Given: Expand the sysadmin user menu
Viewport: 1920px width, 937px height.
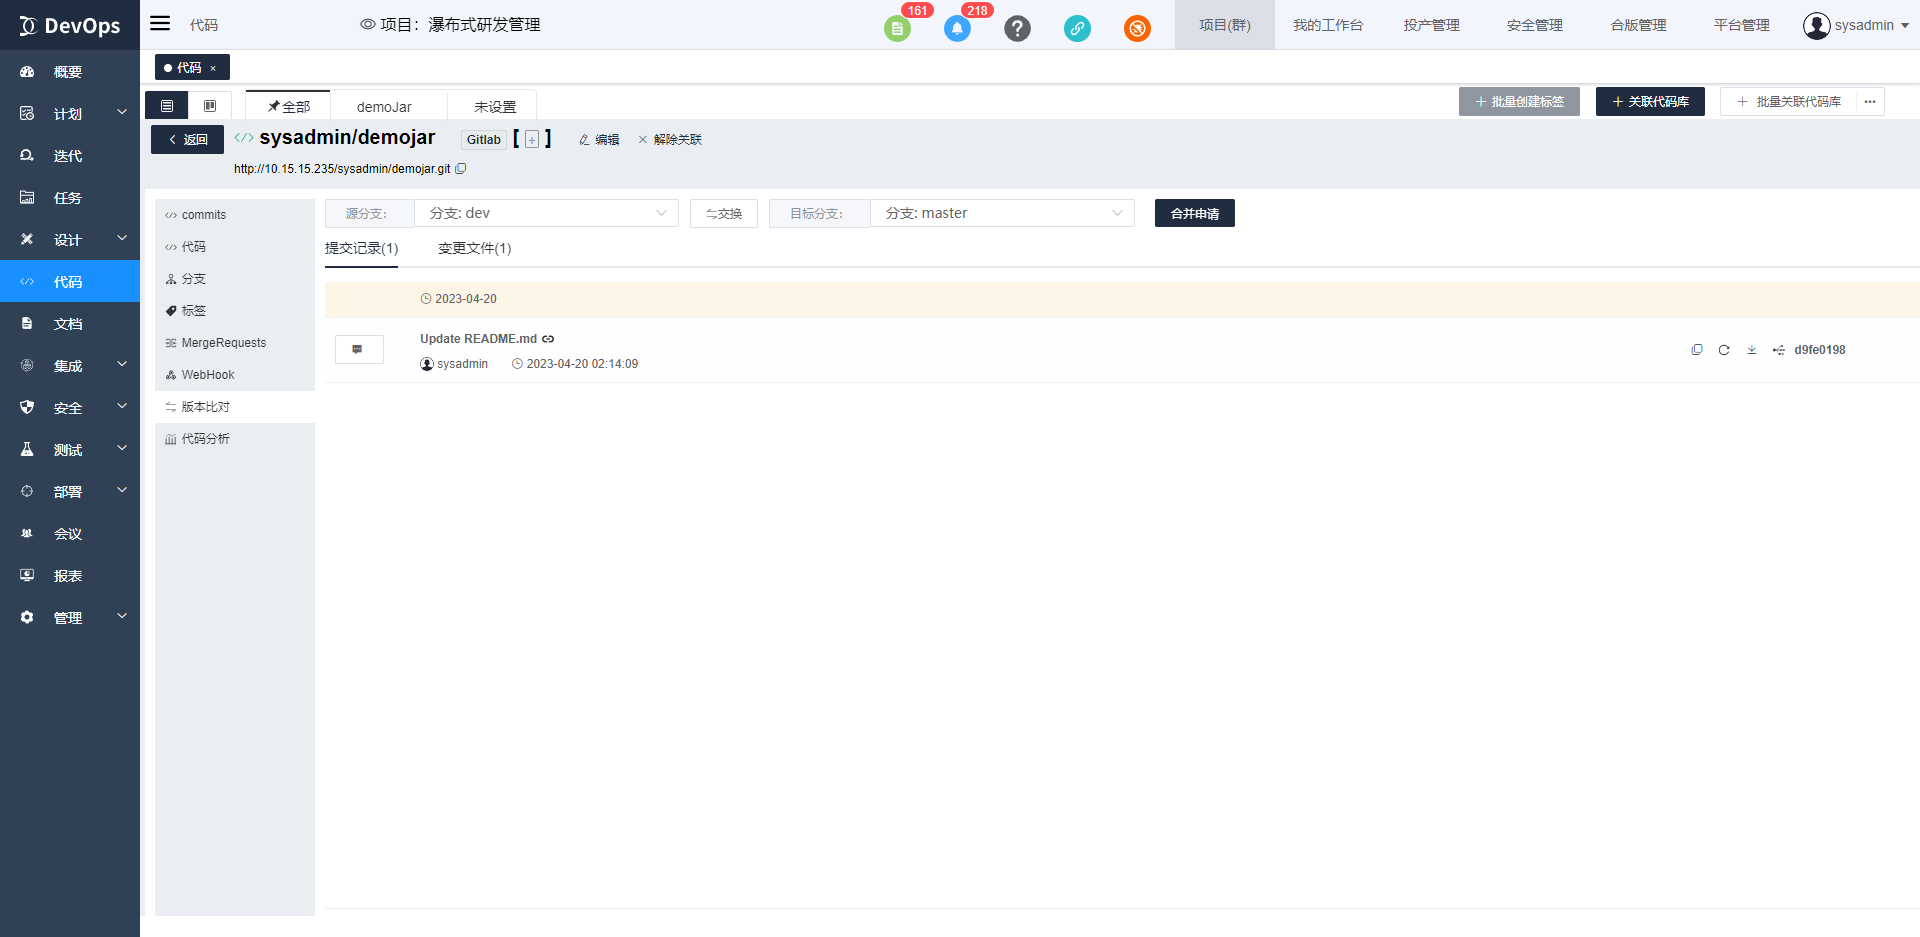Looking at the screenshot, I should click(1856, 25).
